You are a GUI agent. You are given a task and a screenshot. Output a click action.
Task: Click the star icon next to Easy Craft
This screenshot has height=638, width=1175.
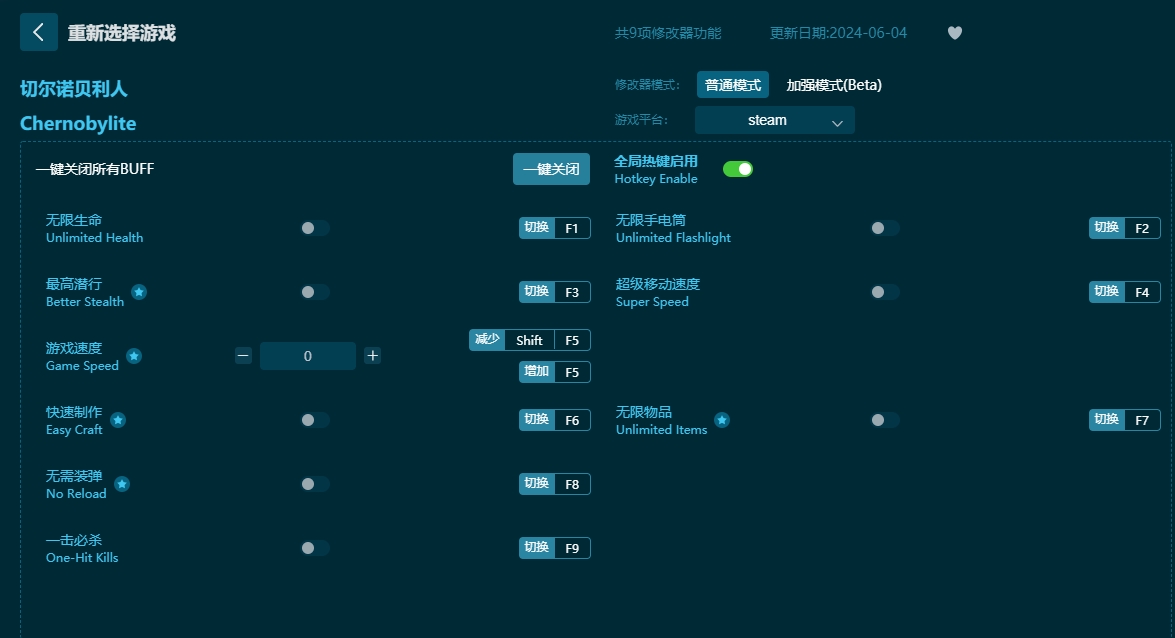point(117,421)
